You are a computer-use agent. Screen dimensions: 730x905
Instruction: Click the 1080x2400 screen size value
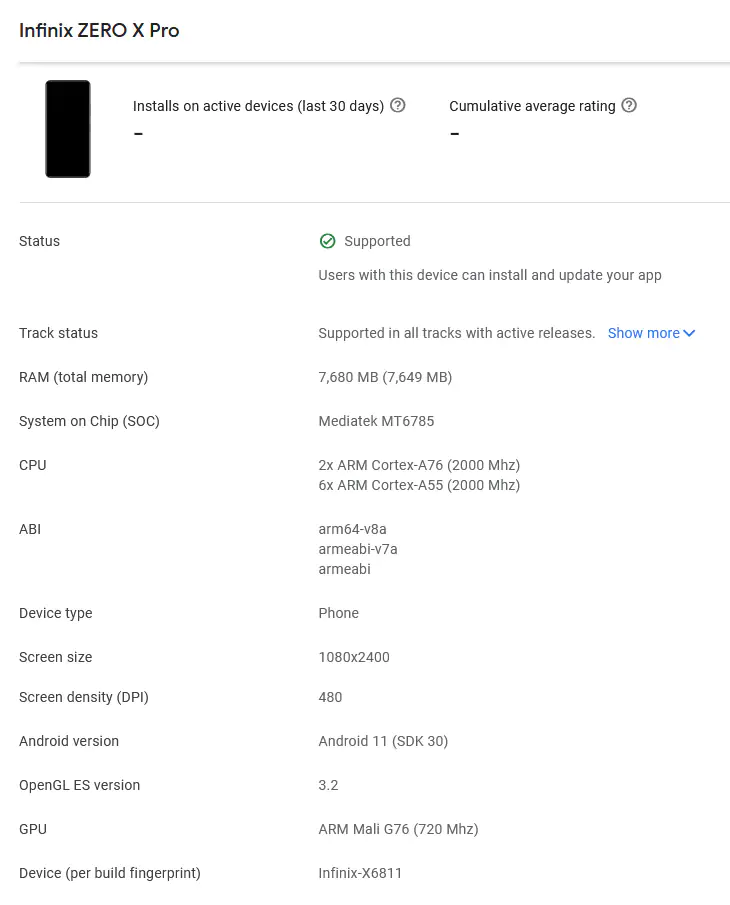click(x=354, y=657)
